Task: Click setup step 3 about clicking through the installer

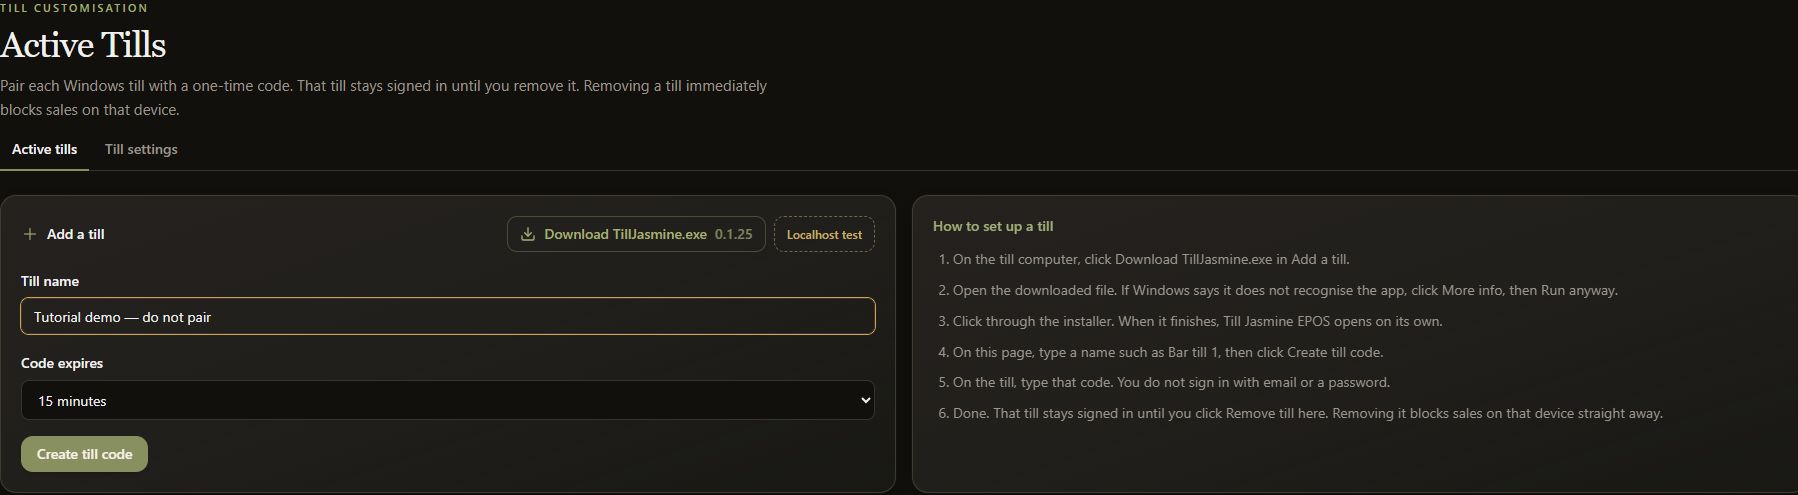Action: tap(1190, 321)
